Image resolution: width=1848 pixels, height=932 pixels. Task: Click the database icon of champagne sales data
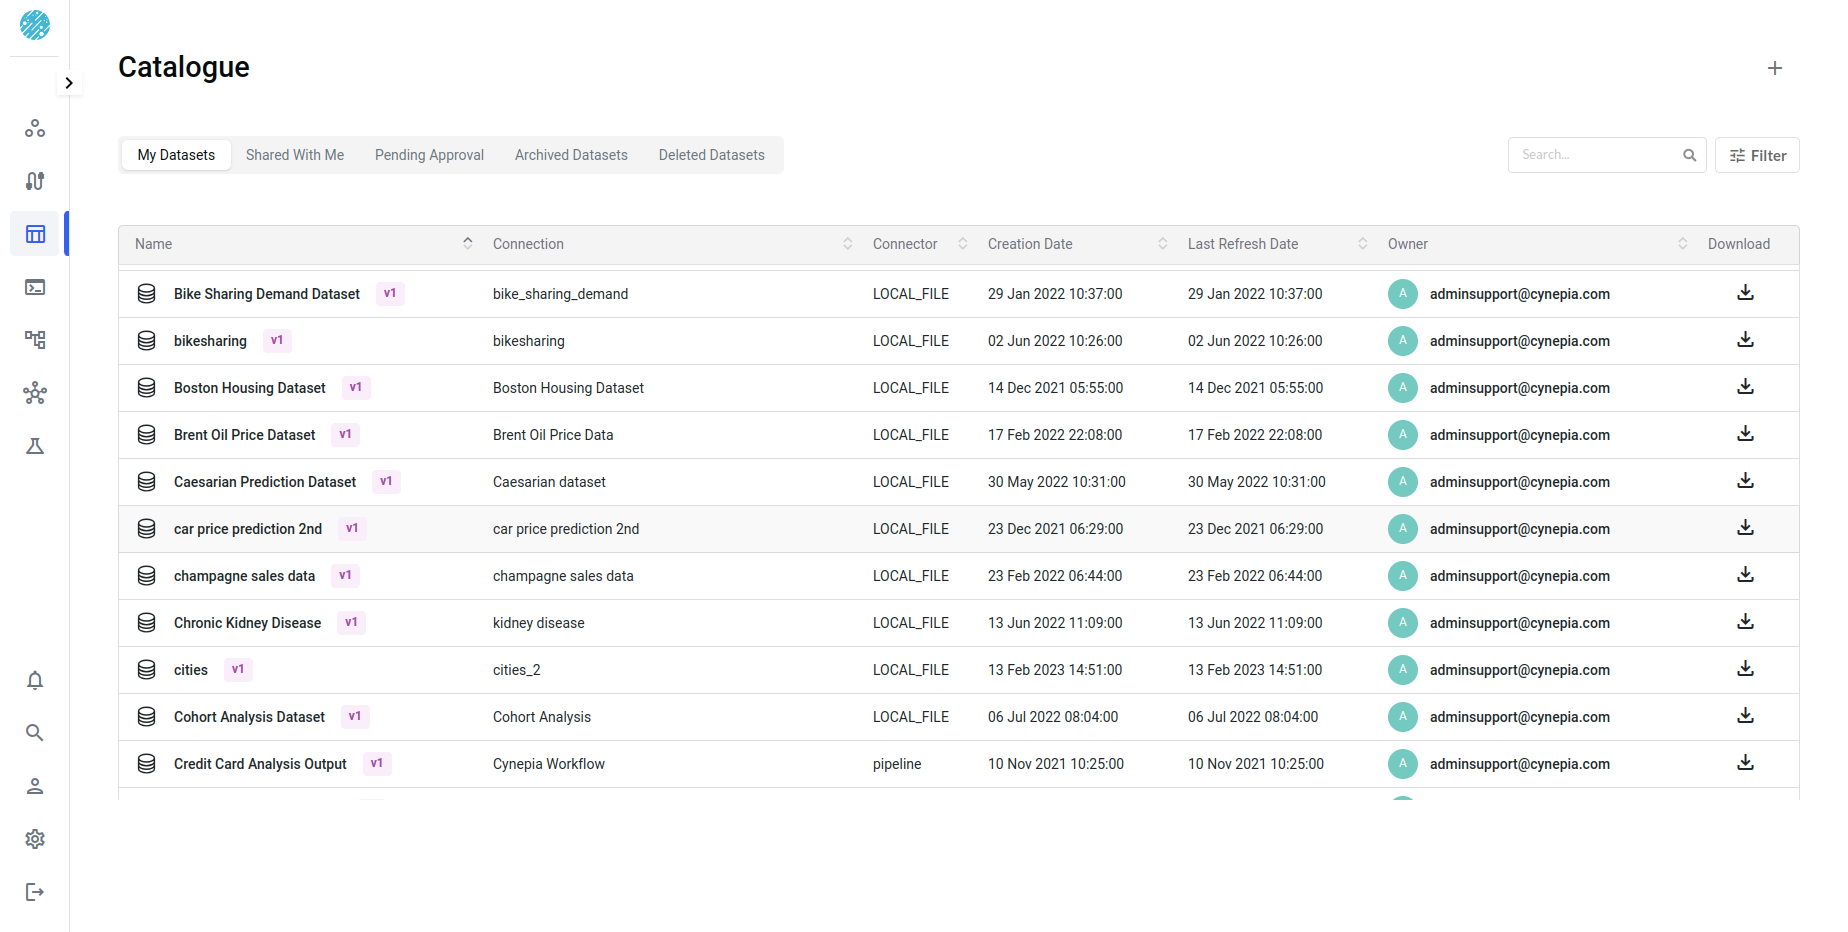point(146,576)
